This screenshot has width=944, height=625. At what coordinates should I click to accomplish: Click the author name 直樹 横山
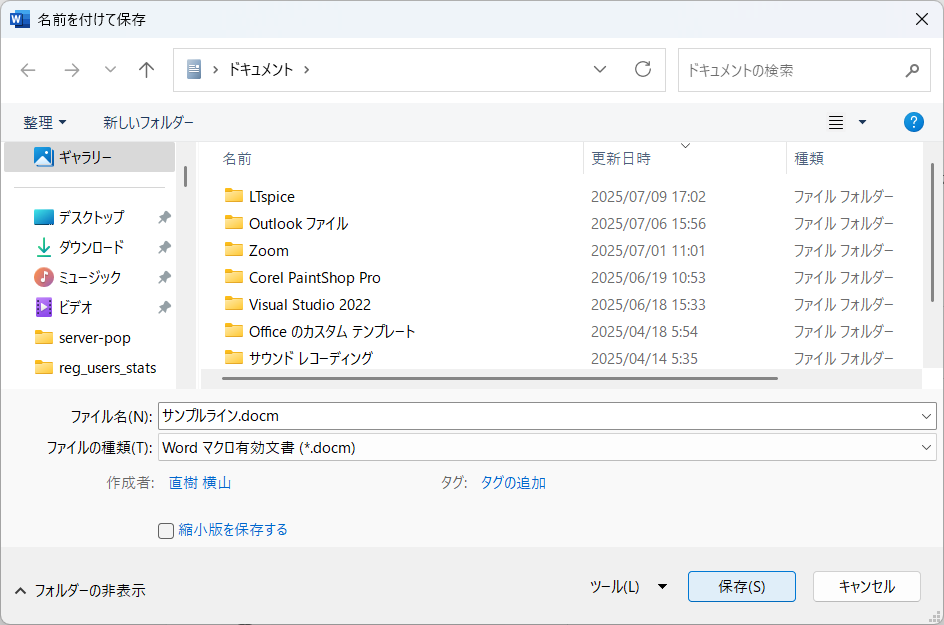pos(199,483)
